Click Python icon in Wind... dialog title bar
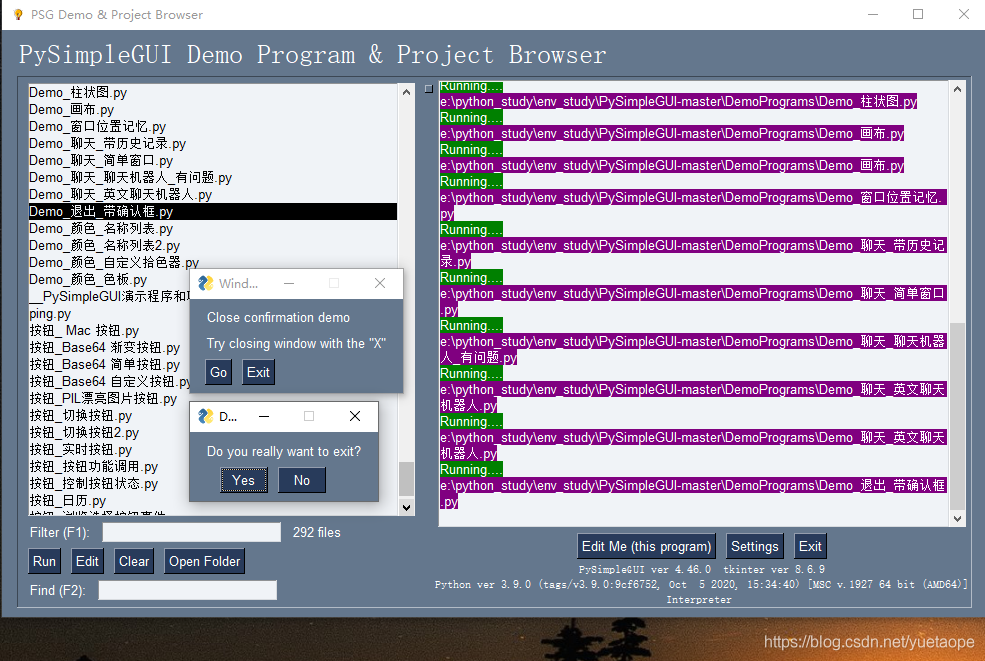The height and width of the screenshot is (661, 985). pyautogui.click(x=205, y=283)
